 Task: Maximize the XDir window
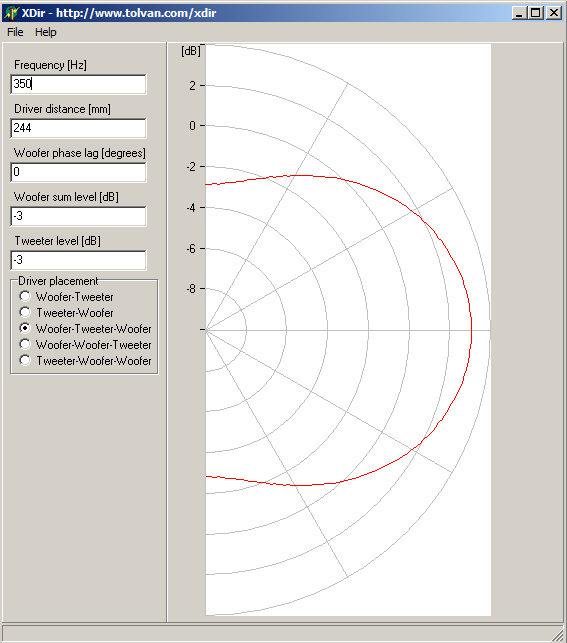(x=536, y=13)
